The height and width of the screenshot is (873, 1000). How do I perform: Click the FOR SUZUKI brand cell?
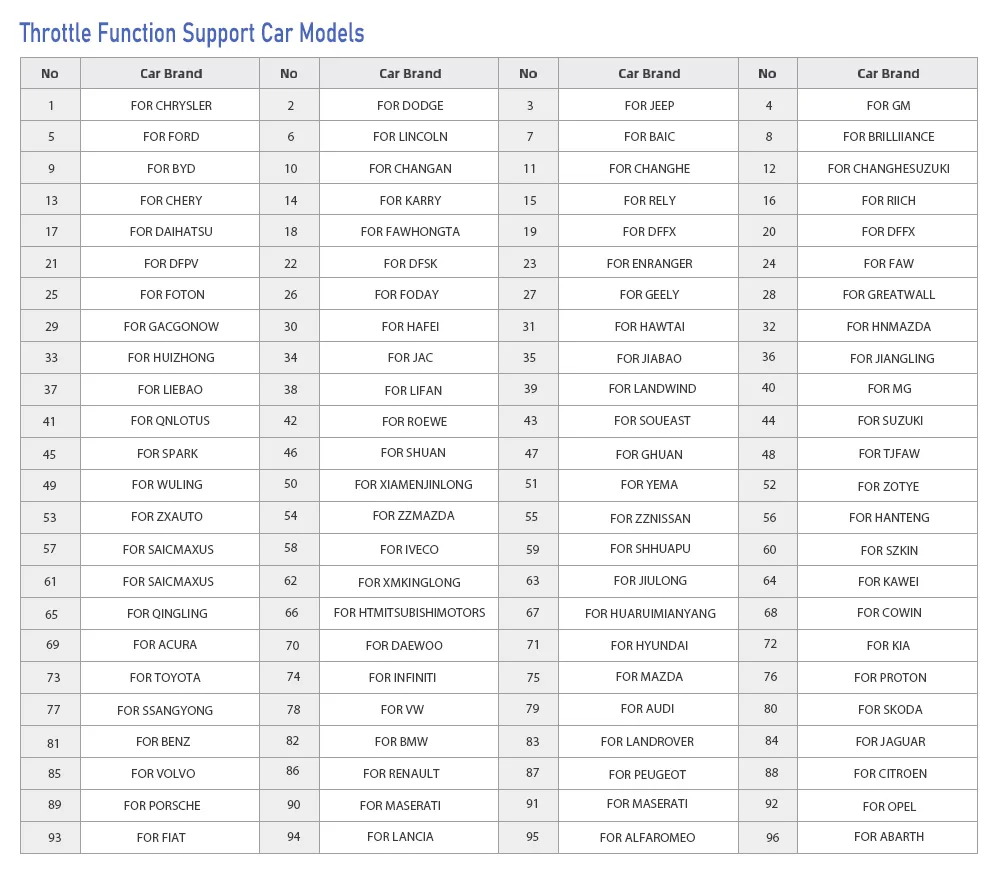click(890, 420)
